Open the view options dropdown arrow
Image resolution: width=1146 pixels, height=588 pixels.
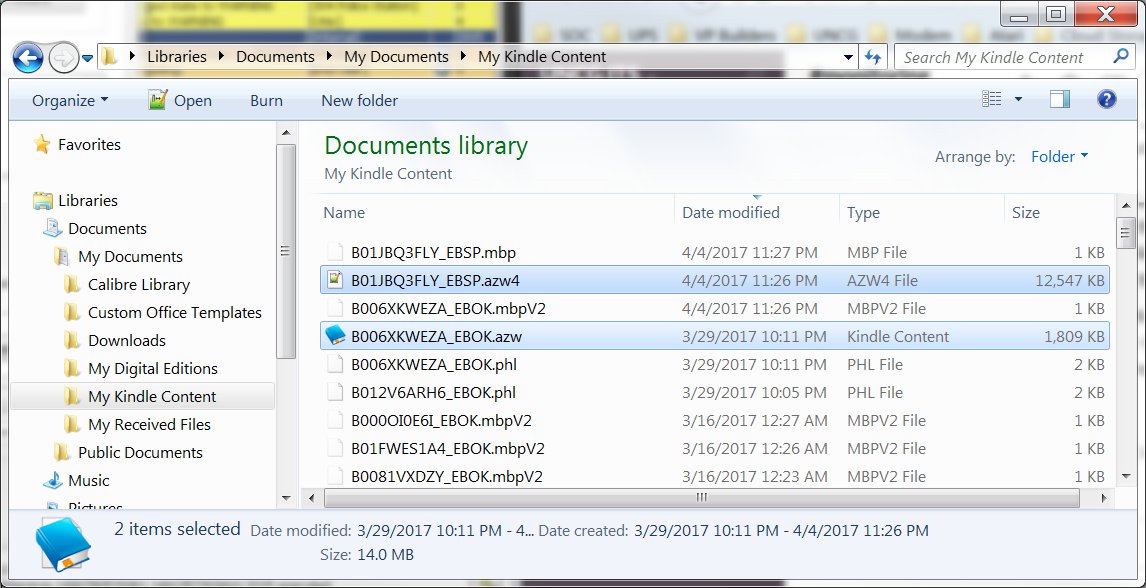click(x=1018, y=99)
